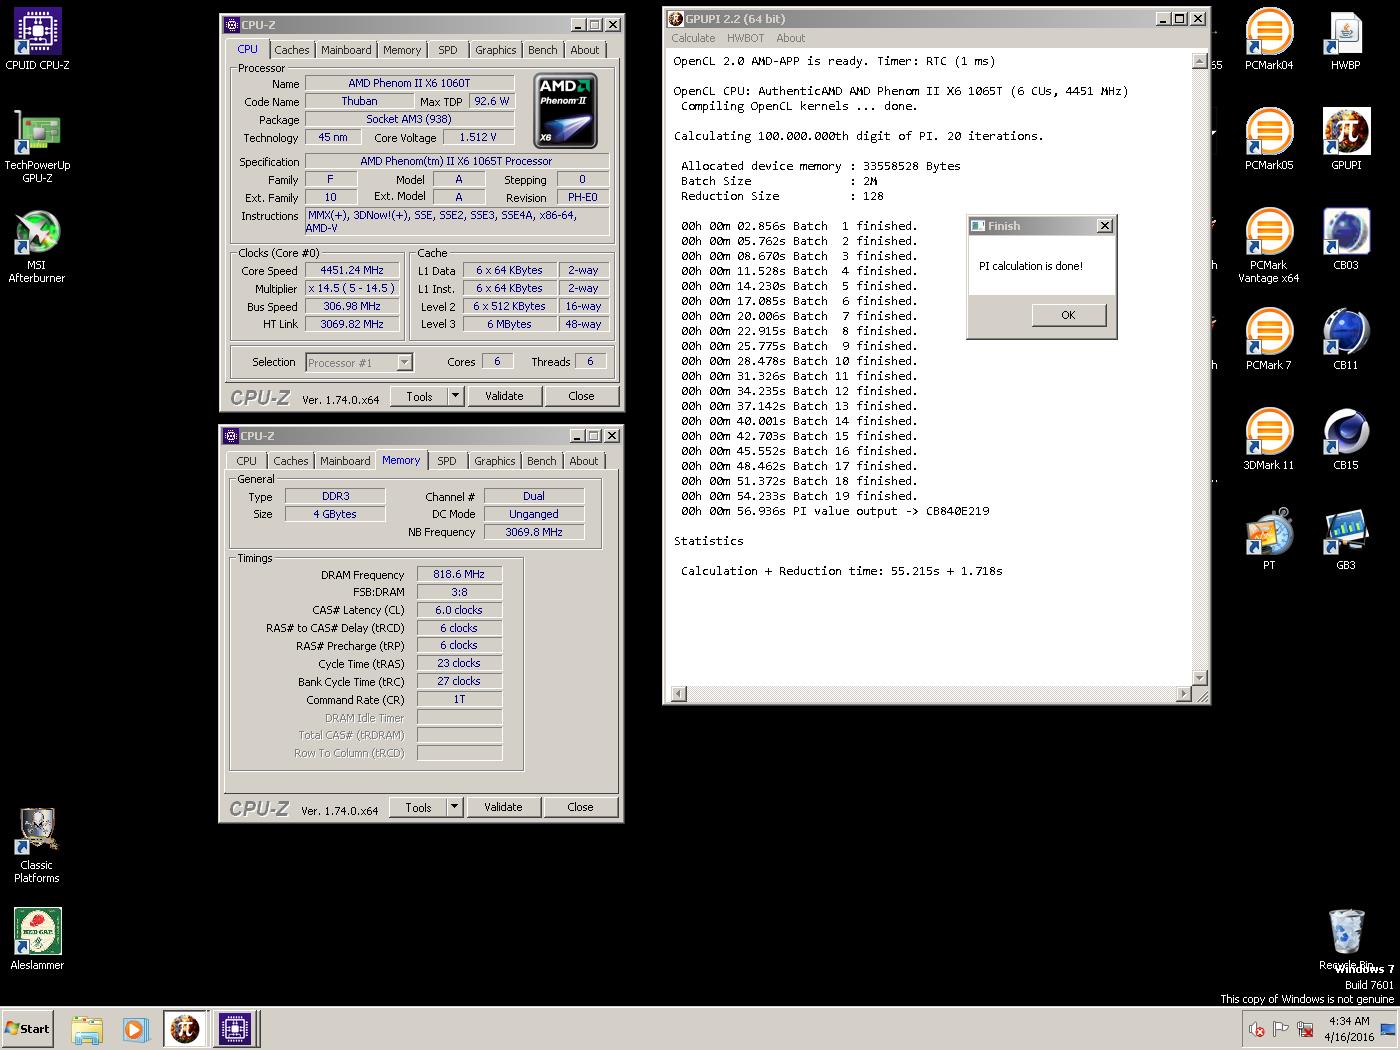Expand Processor #1 selection dropdown
This screenshot has width=1400, height=1050.
pyautogui.click(x=404, y=363)
